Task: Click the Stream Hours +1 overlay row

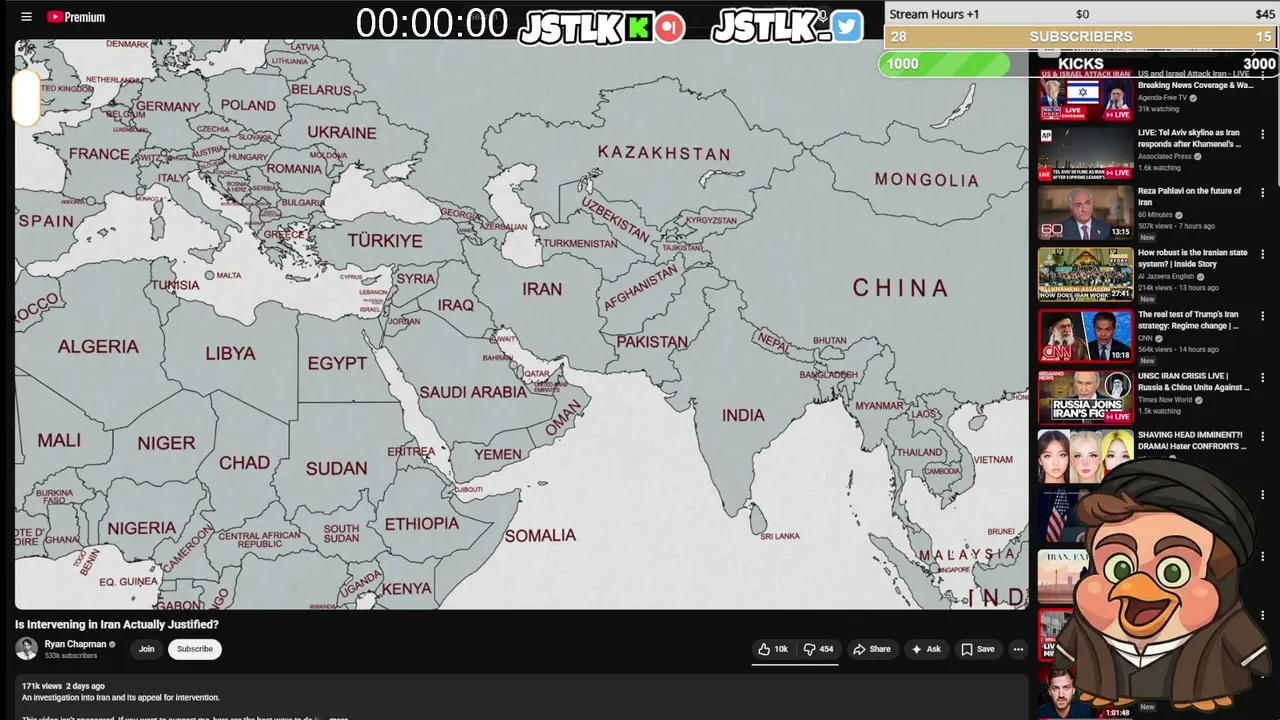Action: click(x=1081, y=14)
